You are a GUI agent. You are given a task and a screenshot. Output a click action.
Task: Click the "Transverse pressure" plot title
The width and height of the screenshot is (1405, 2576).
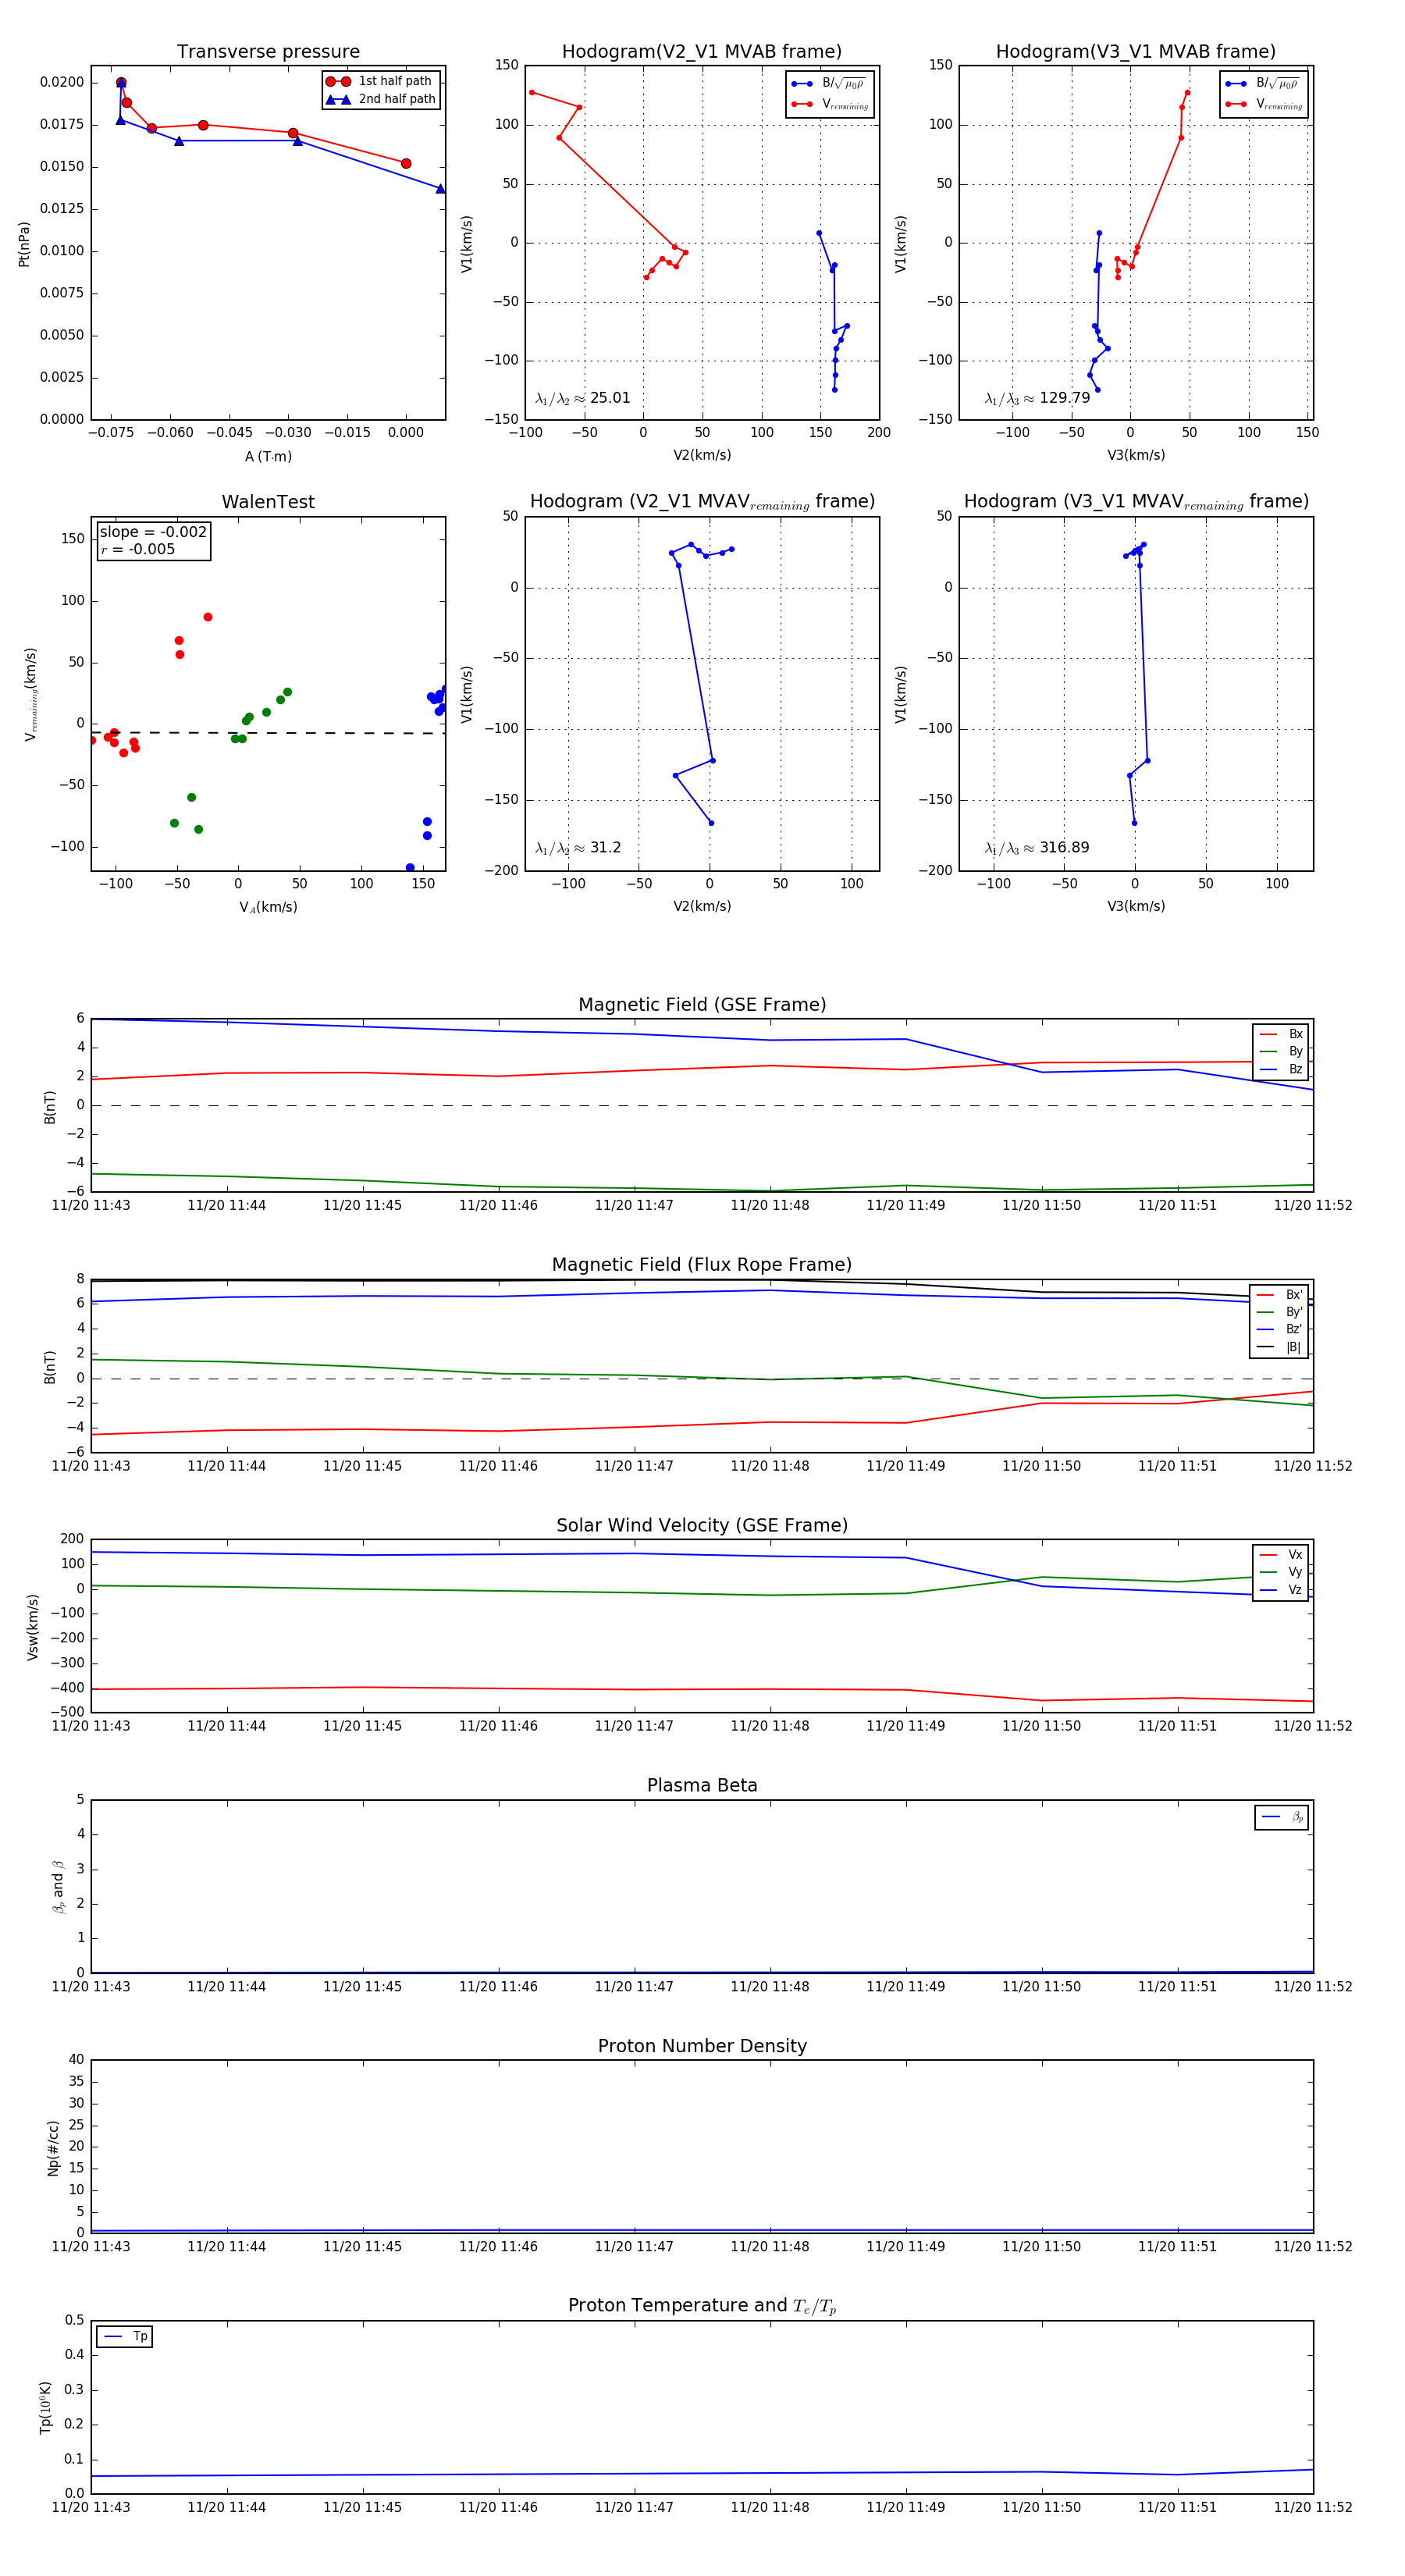268,52
